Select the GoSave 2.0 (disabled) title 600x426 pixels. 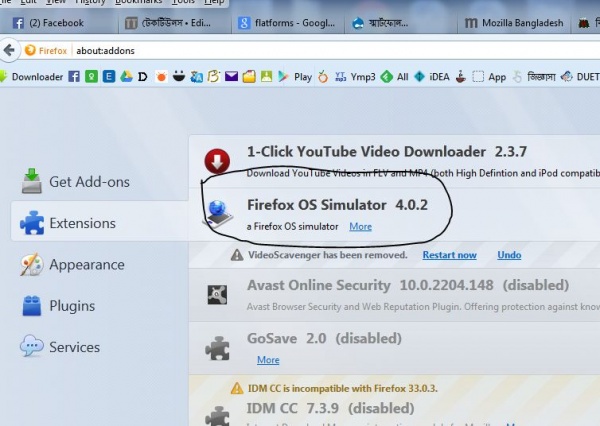click(x=324, y=339)
